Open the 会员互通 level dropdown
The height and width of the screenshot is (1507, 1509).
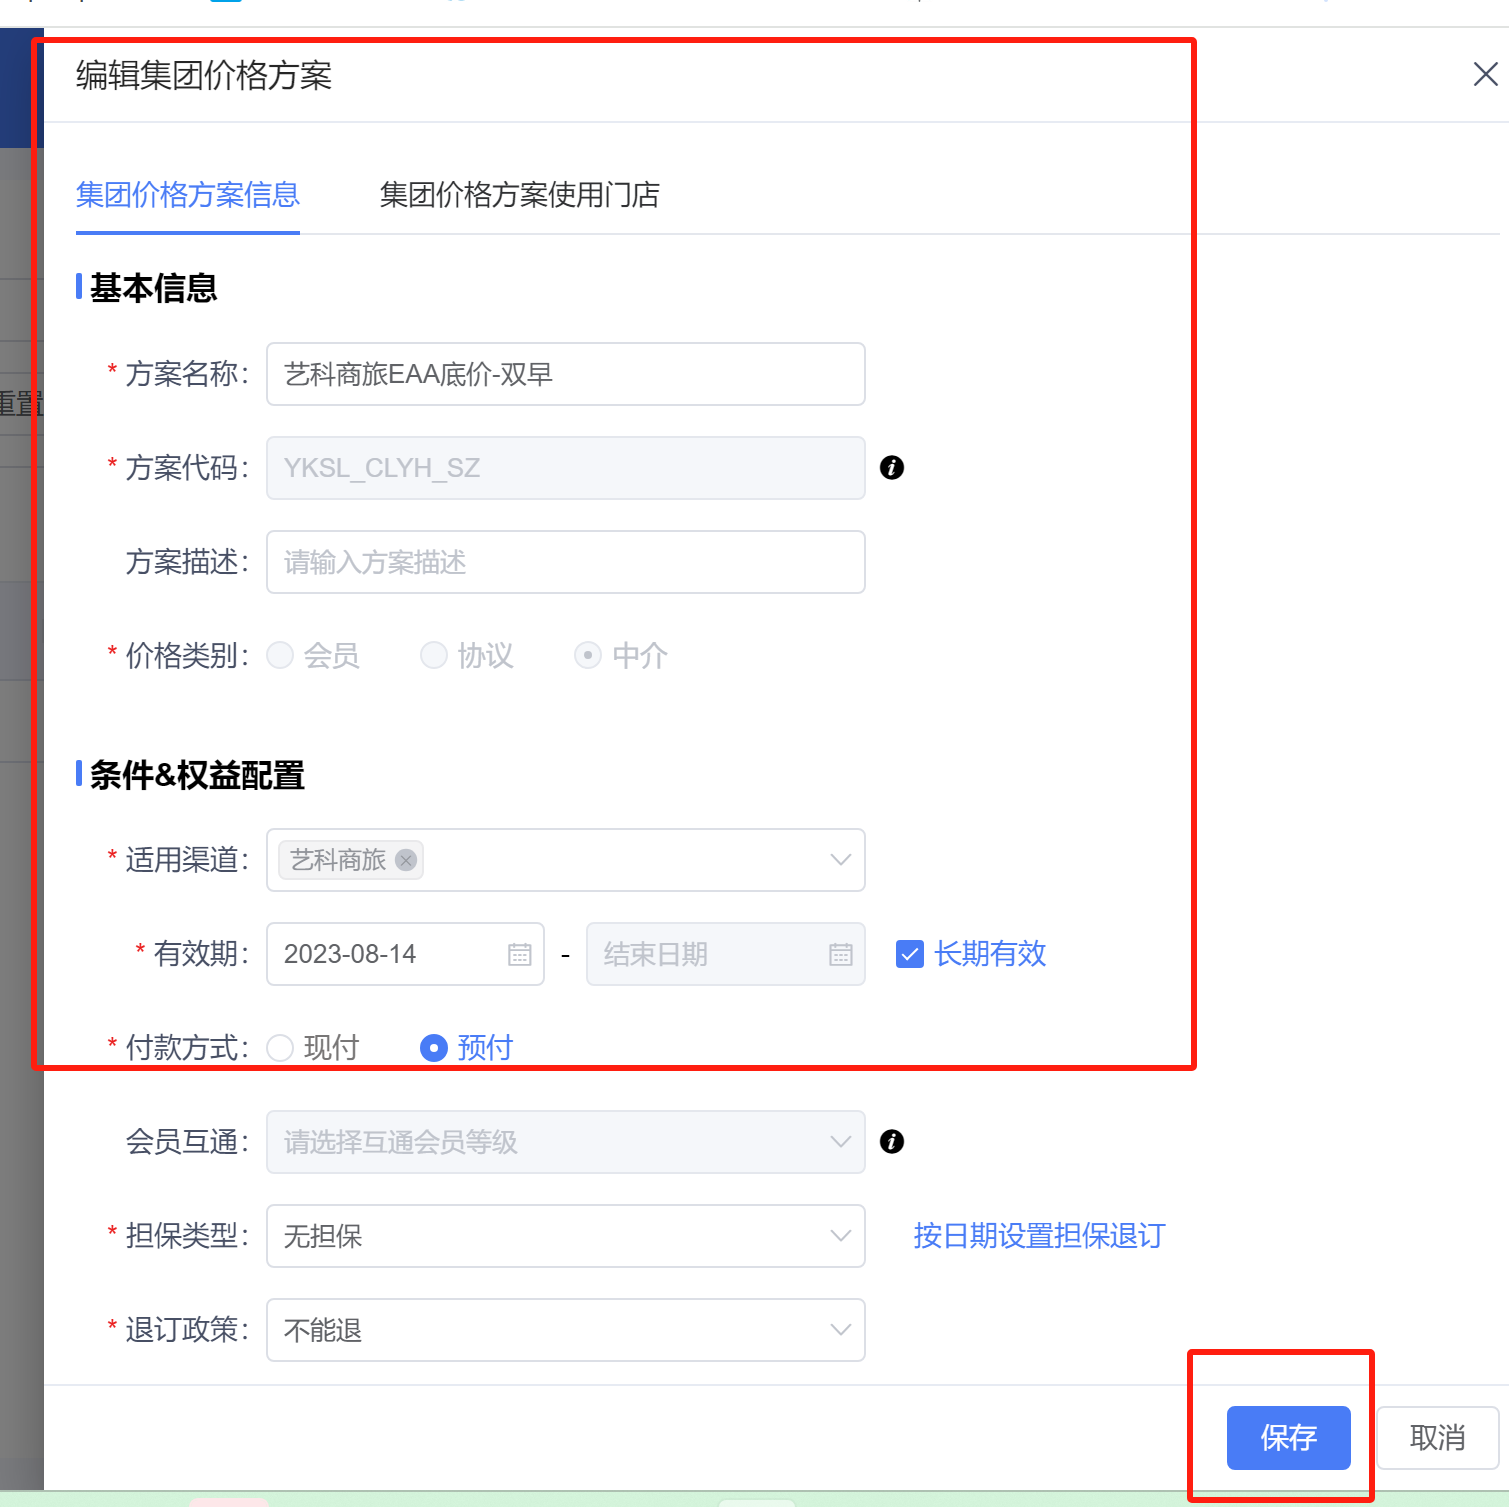[565, 1141]
